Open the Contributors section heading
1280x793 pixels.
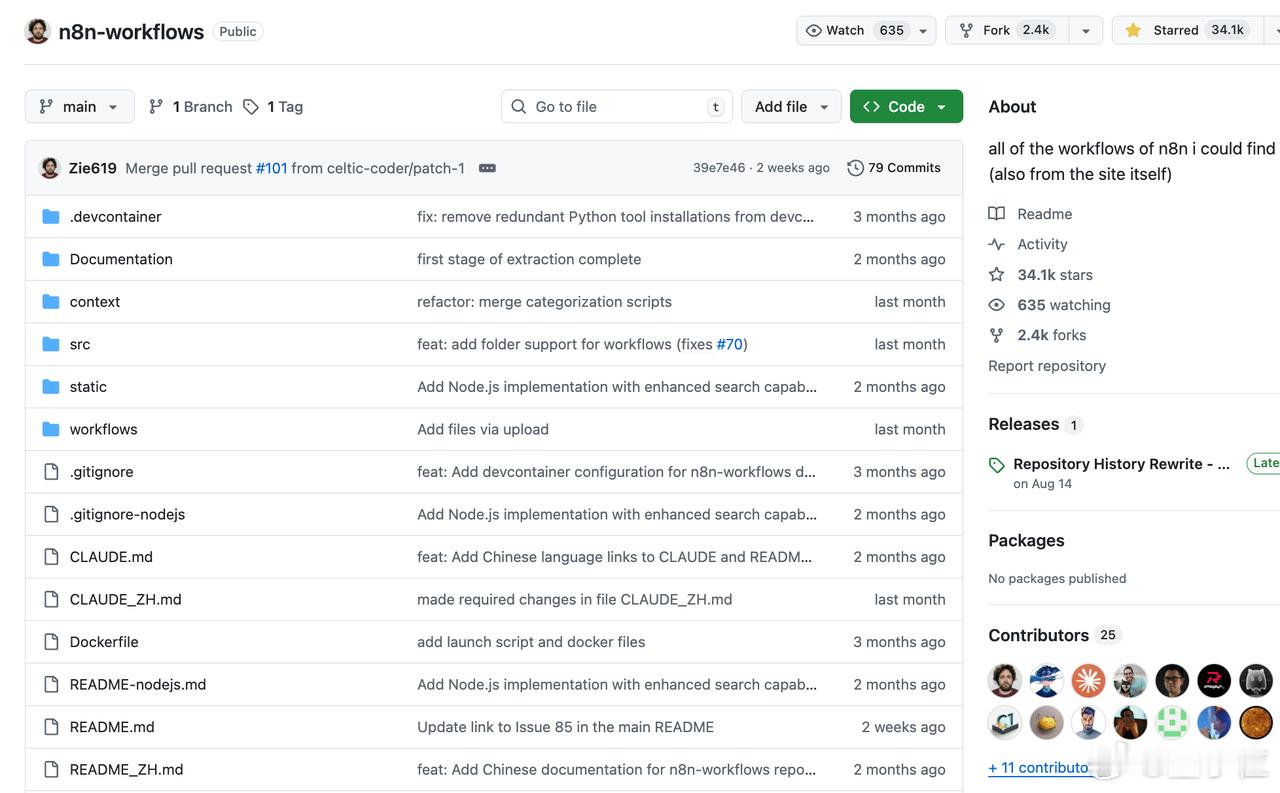1038,635
